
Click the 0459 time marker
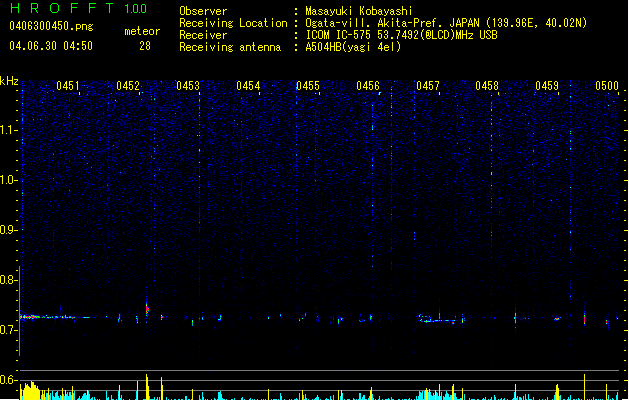[x=547, y=86]
